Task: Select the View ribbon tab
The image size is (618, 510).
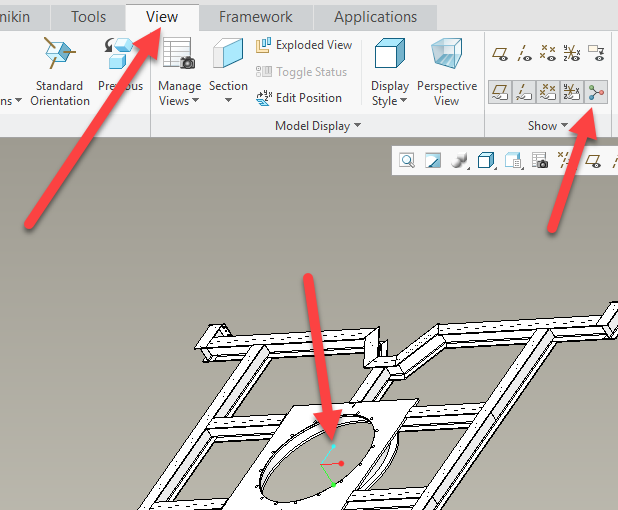Action: [x=162, y=17]
